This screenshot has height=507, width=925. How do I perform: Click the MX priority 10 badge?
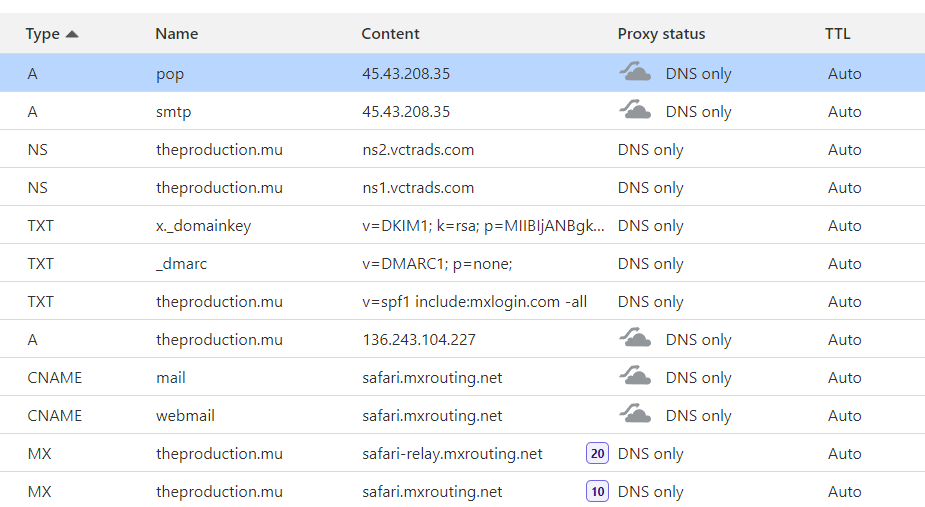coord(597,492)
